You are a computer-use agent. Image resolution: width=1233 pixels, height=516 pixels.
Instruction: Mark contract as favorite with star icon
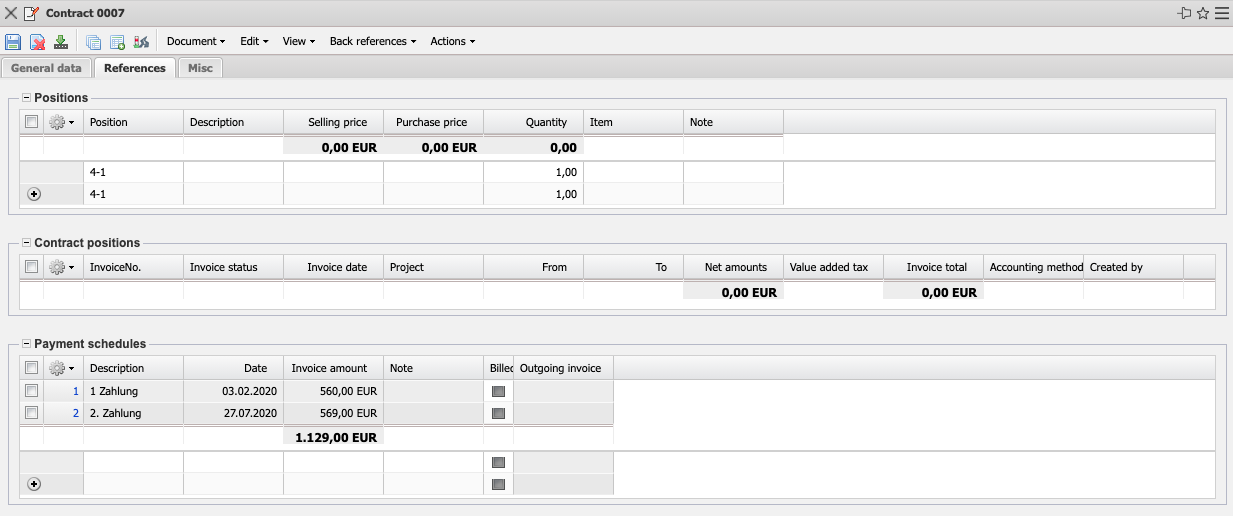pyautogui.click(x=1203, y=13)
